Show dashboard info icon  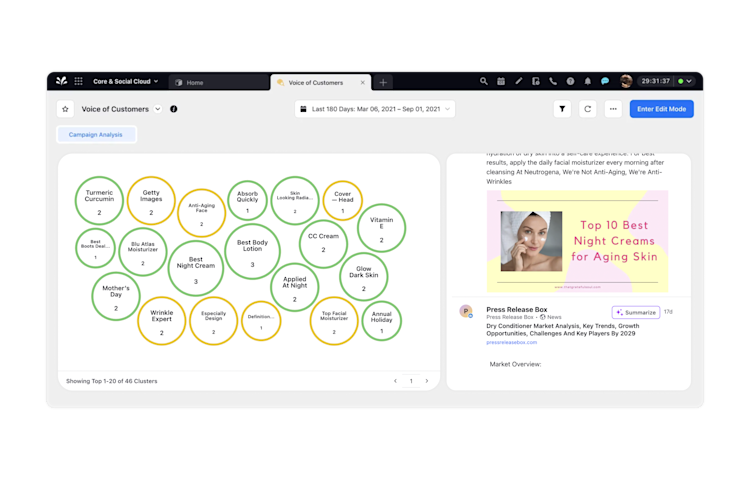pyautogui.click(x=174, y=109)
